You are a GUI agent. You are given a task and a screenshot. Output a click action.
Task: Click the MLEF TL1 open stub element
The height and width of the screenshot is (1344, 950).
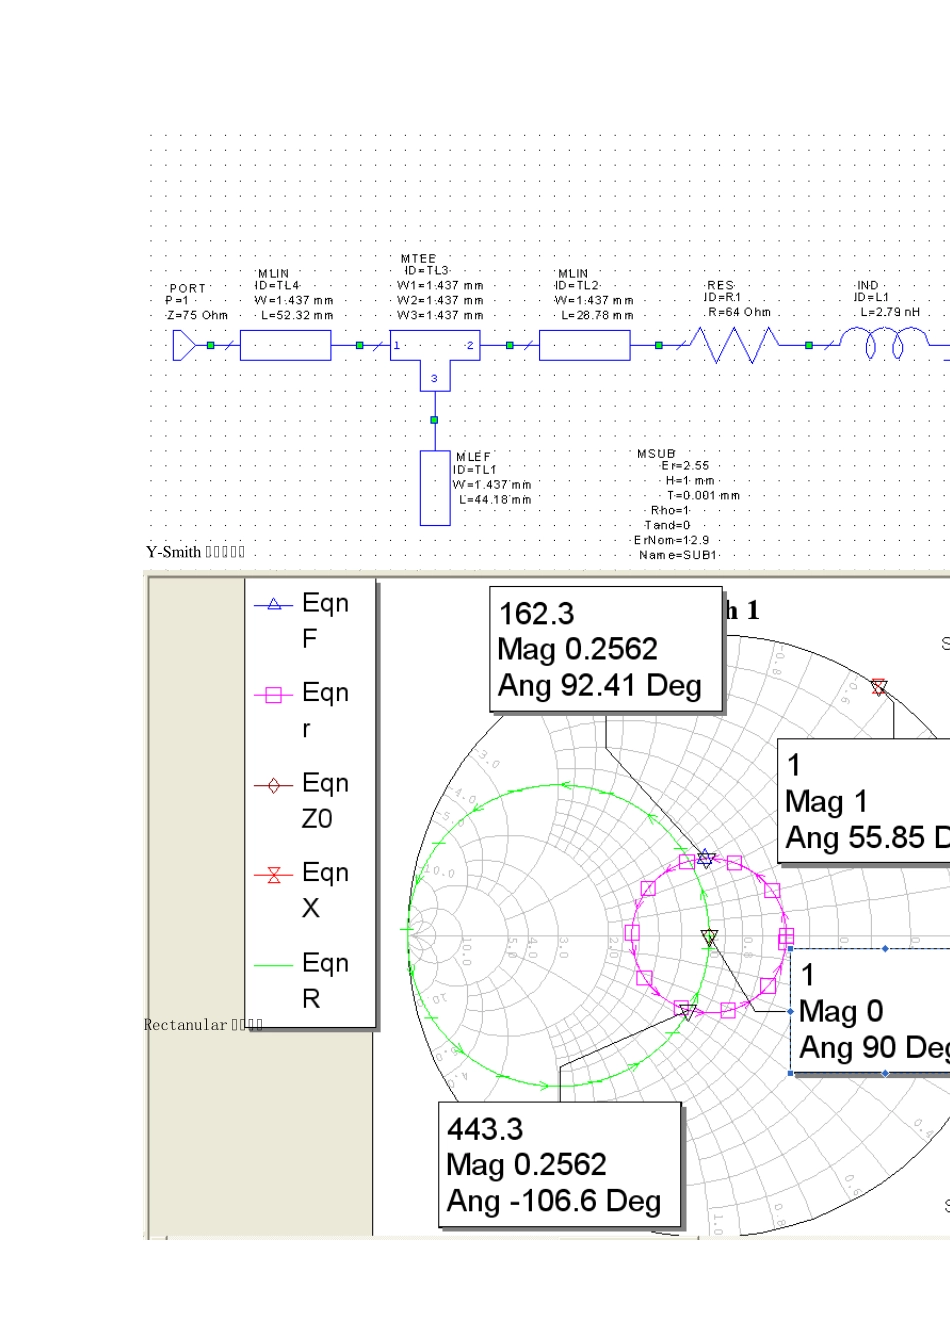435,488
